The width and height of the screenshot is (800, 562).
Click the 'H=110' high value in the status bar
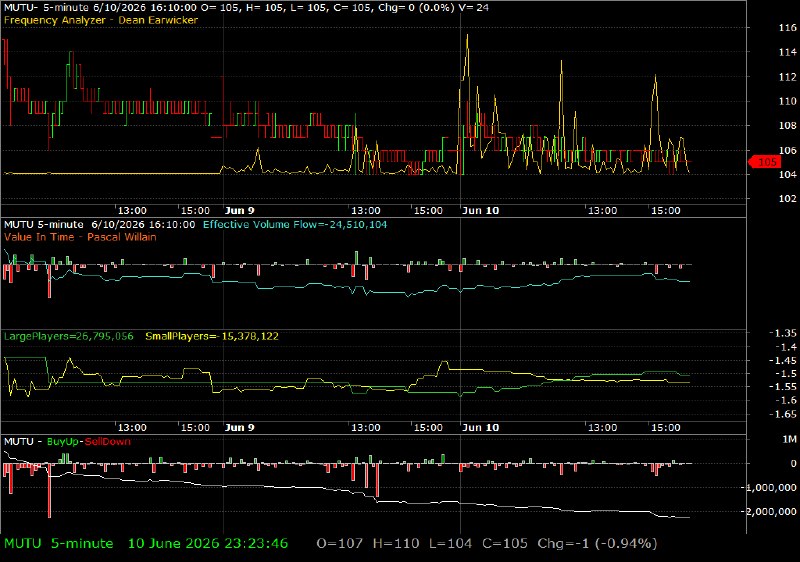pos(396,544)
